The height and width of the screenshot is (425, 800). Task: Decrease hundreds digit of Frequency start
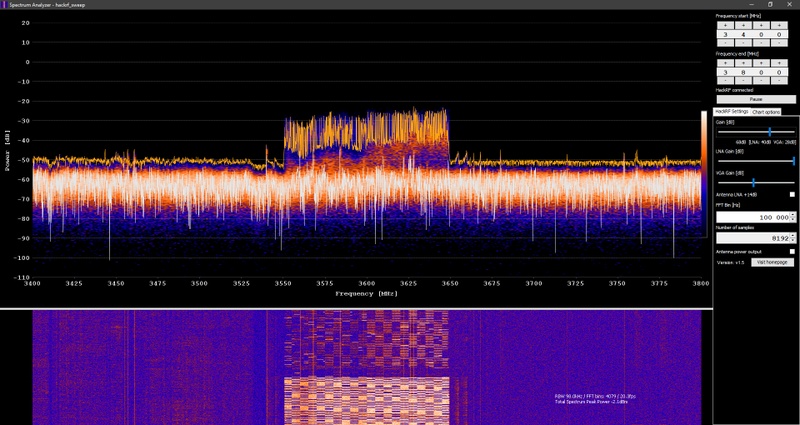click(x=743, y=43)
